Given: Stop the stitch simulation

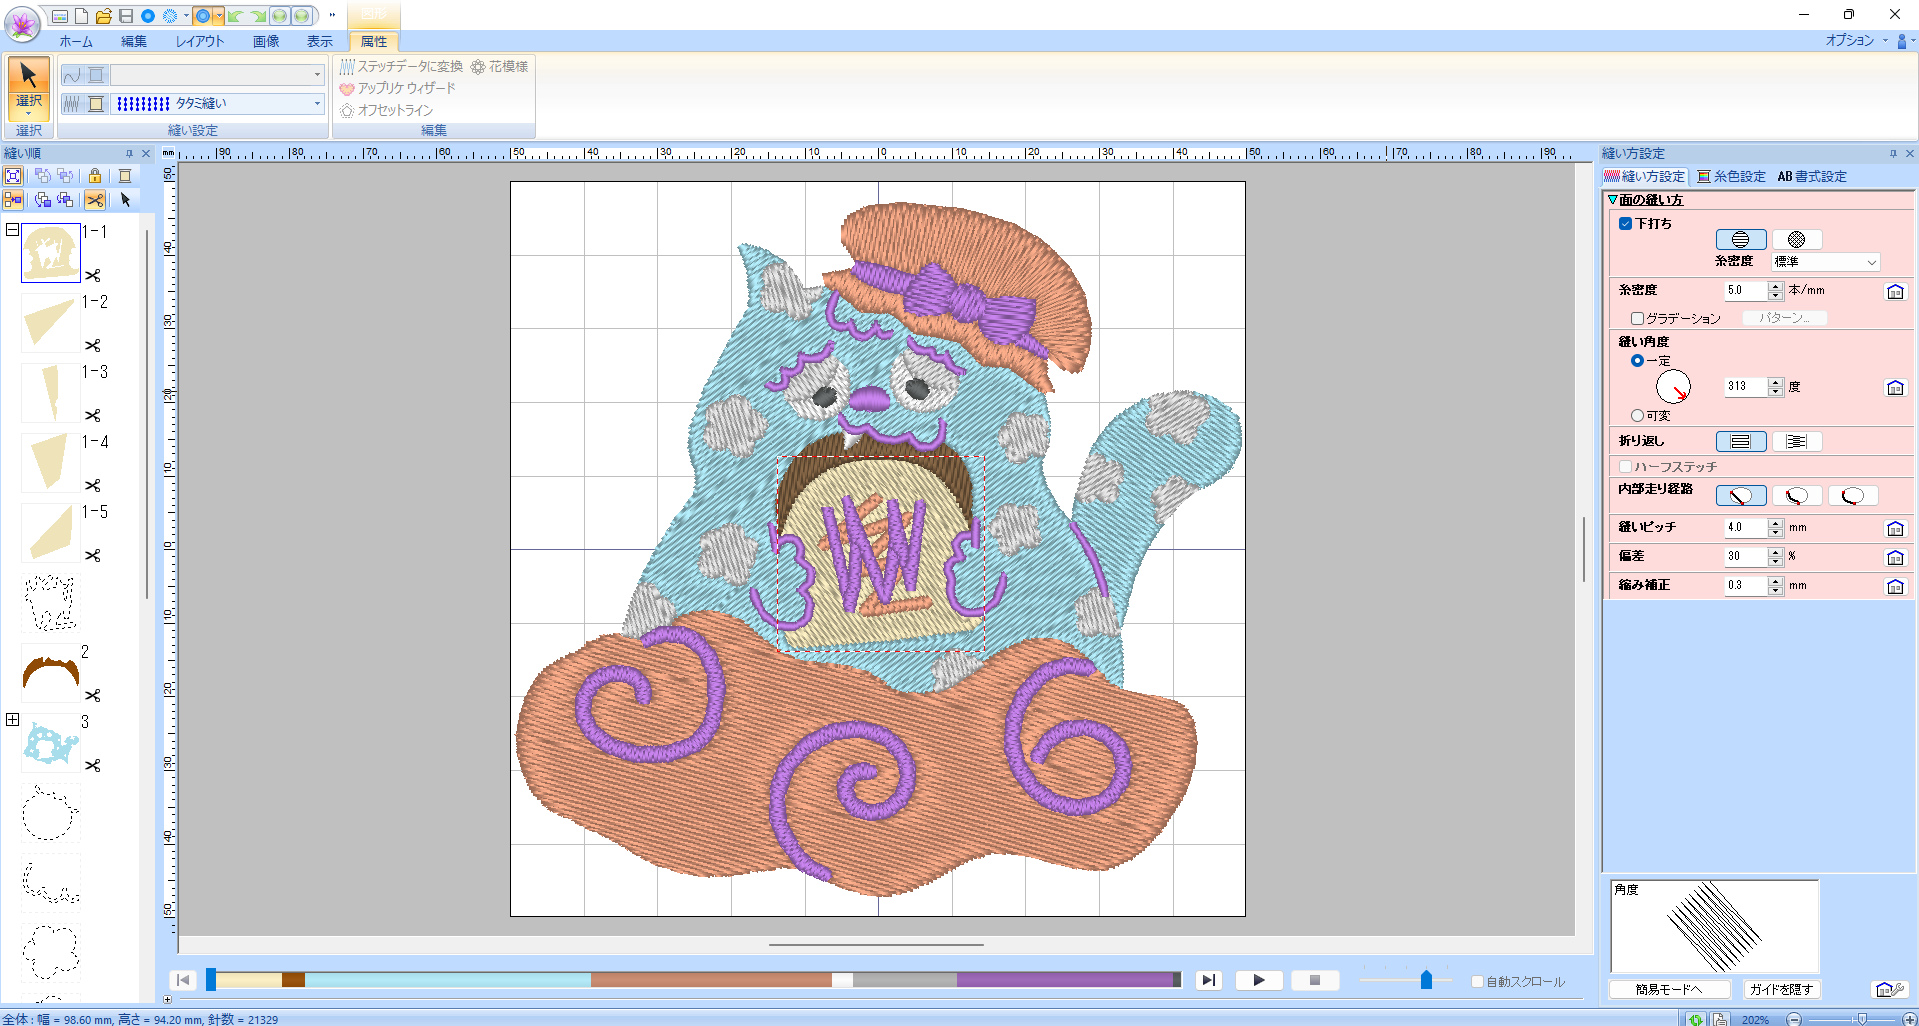Looking at the screenshot, I should coord(1315,980).
